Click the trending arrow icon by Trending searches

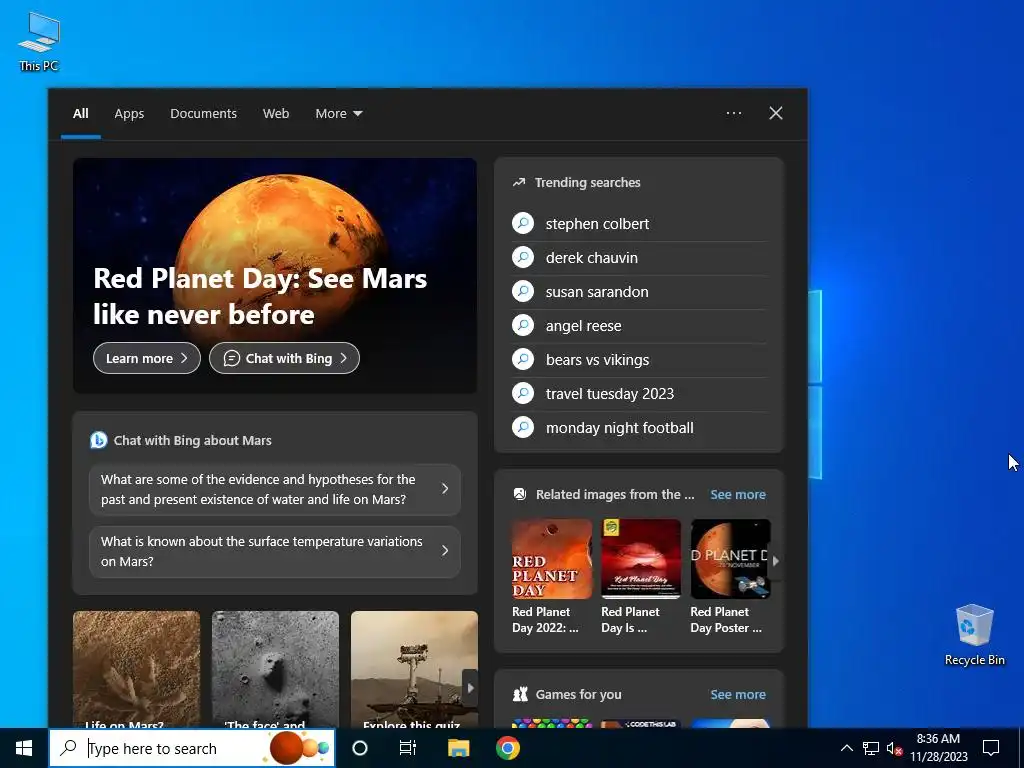519,183
